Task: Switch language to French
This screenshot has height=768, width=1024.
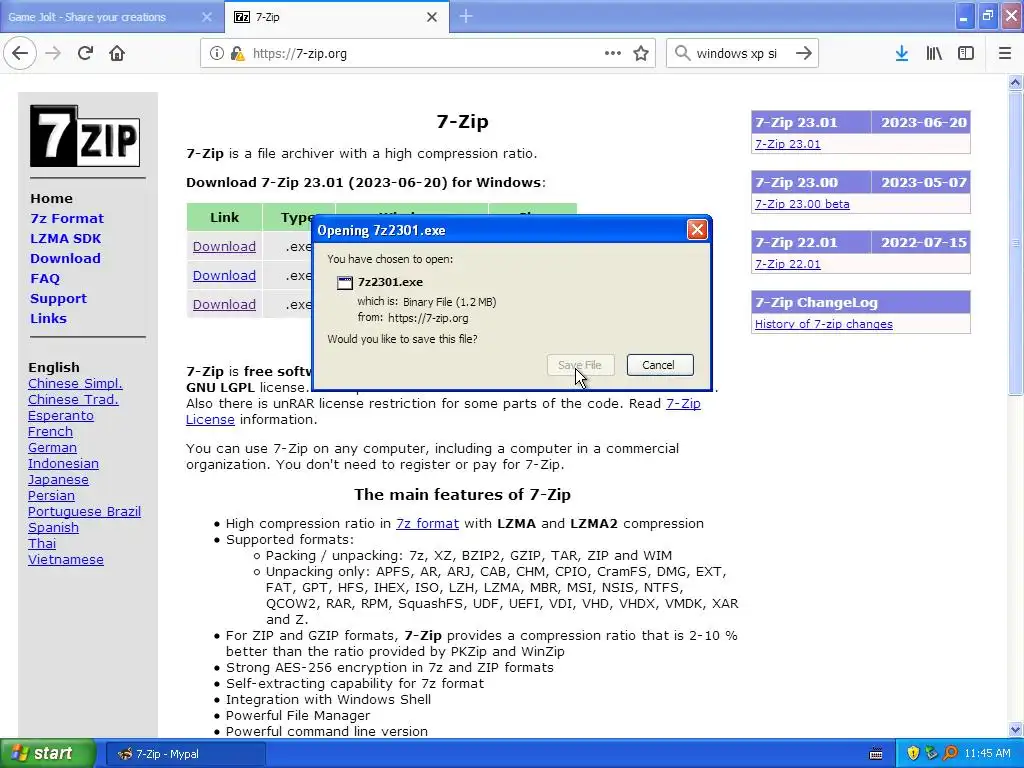Action: (50, 431)
